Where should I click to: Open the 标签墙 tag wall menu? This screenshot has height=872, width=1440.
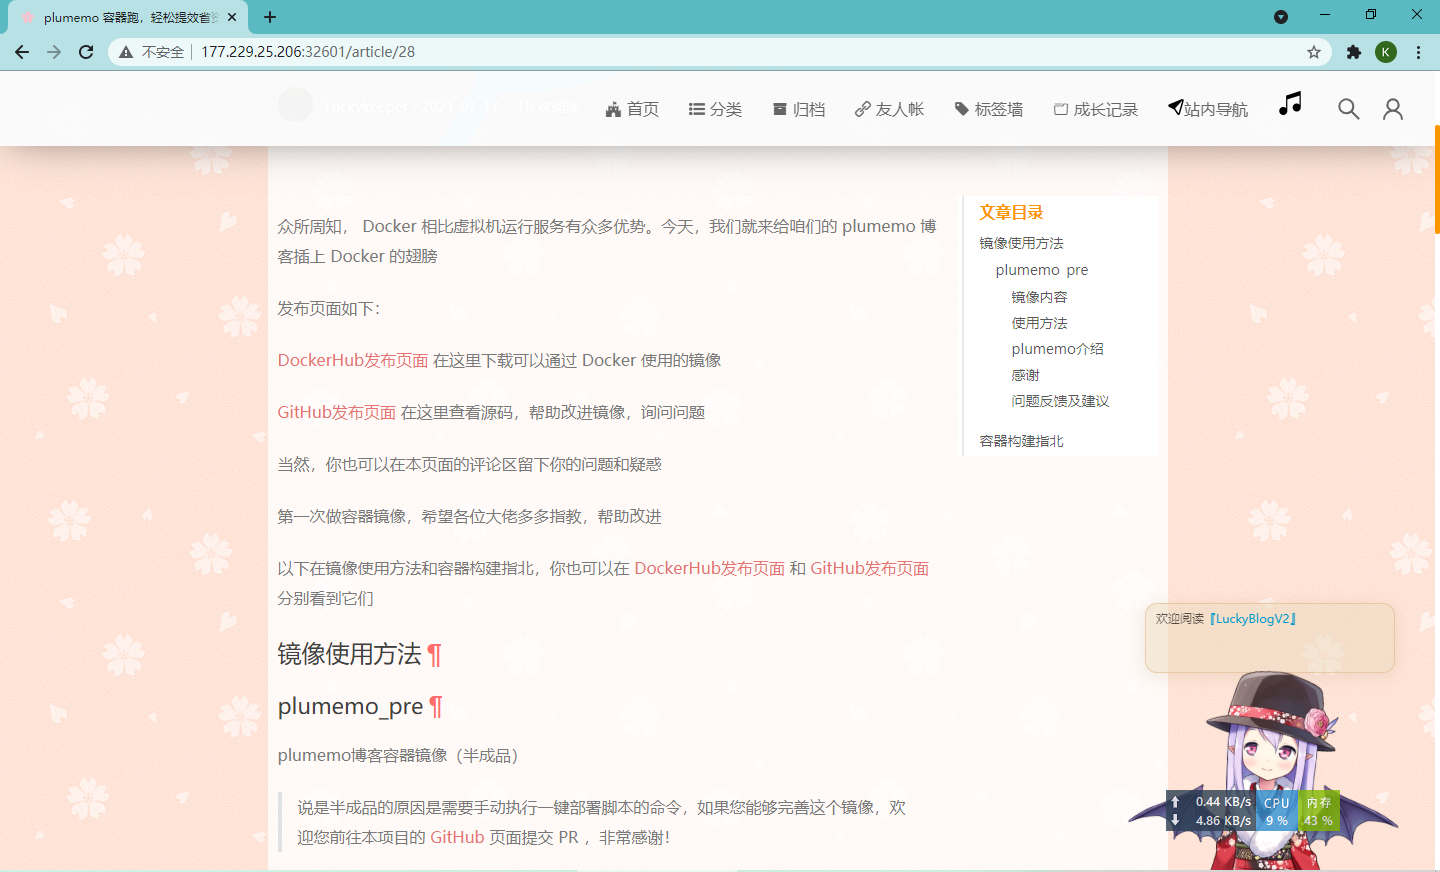coord(988,109)
